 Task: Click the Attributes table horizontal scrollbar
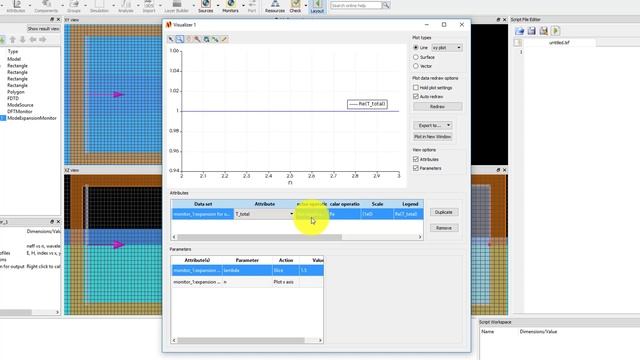point(260,237)
